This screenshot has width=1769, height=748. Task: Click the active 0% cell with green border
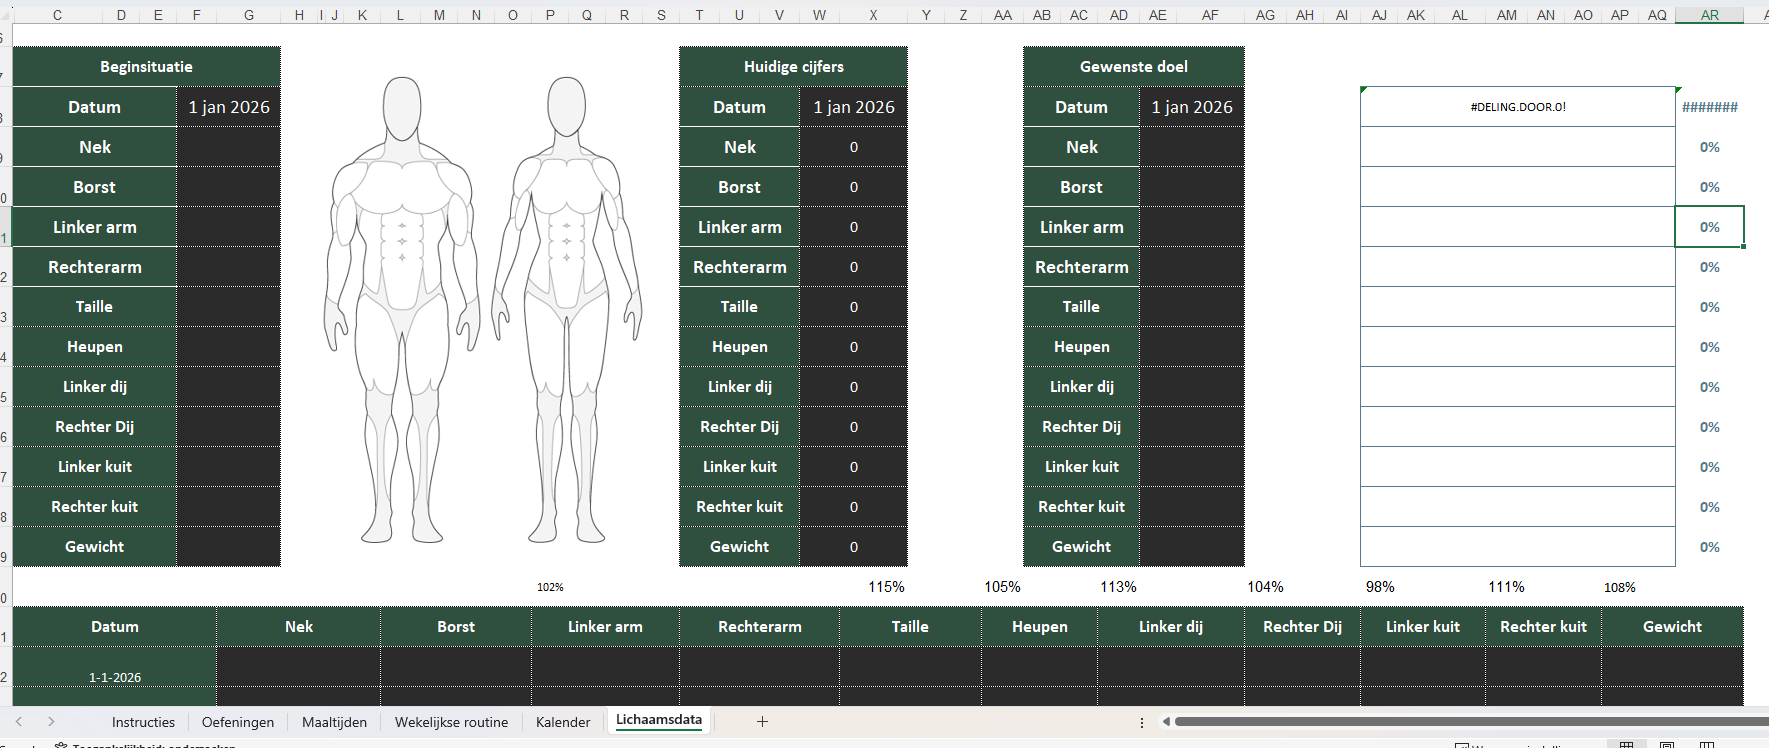1710,227
